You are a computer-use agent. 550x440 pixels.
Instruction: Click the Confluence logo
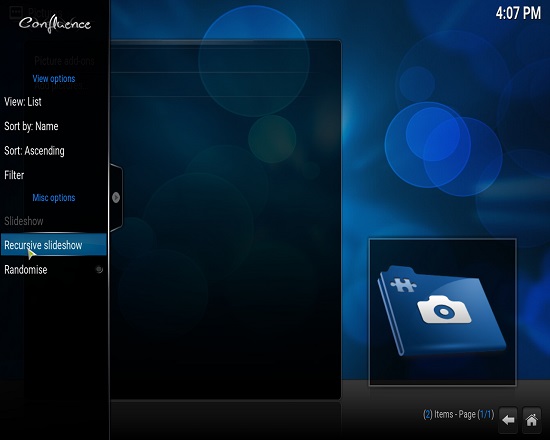pyautogui.click(x=55, y=24)
